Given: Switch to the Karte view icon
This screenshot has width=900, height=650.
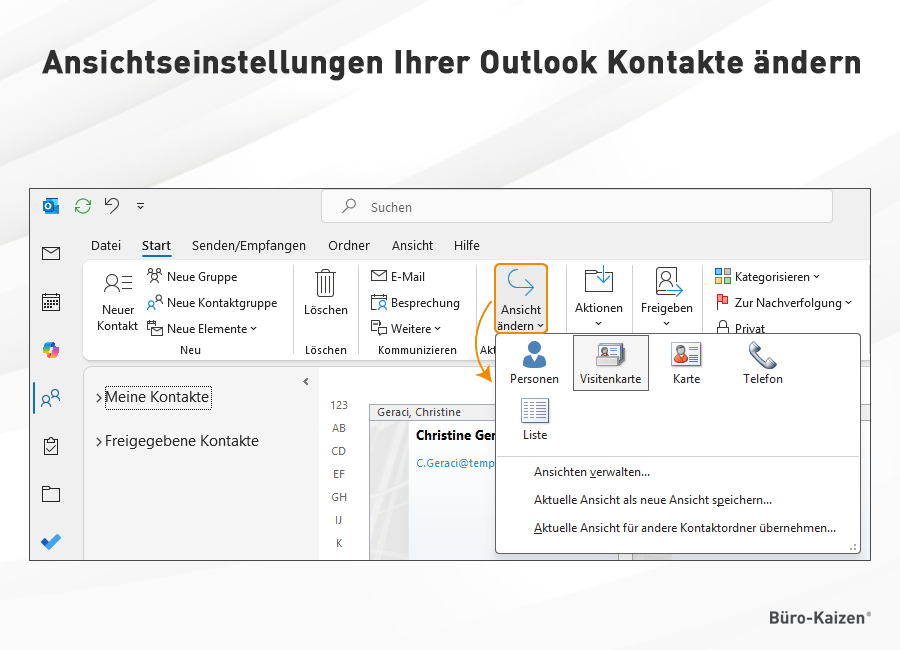Looking at the screenshot, I should click(686, 356).
